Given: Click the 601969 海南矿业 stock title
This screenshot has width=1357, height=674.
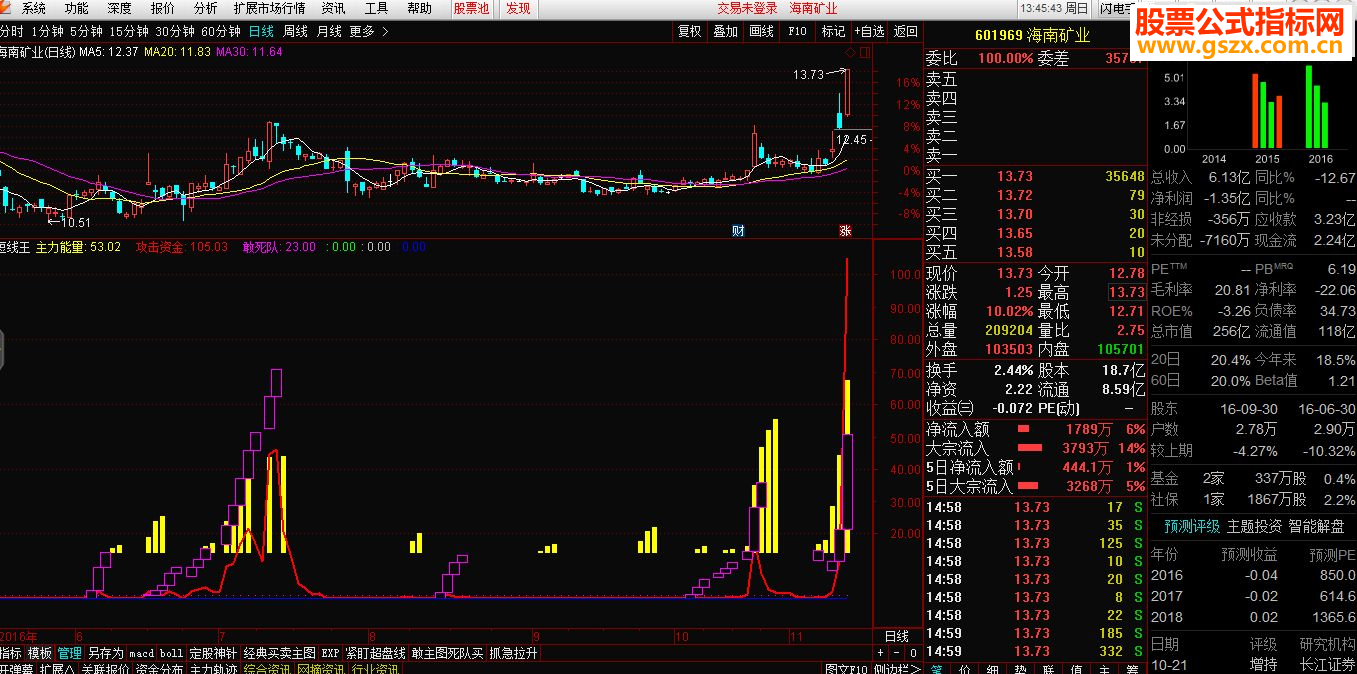Looking at the screenshot, I should click(1032, 35).
